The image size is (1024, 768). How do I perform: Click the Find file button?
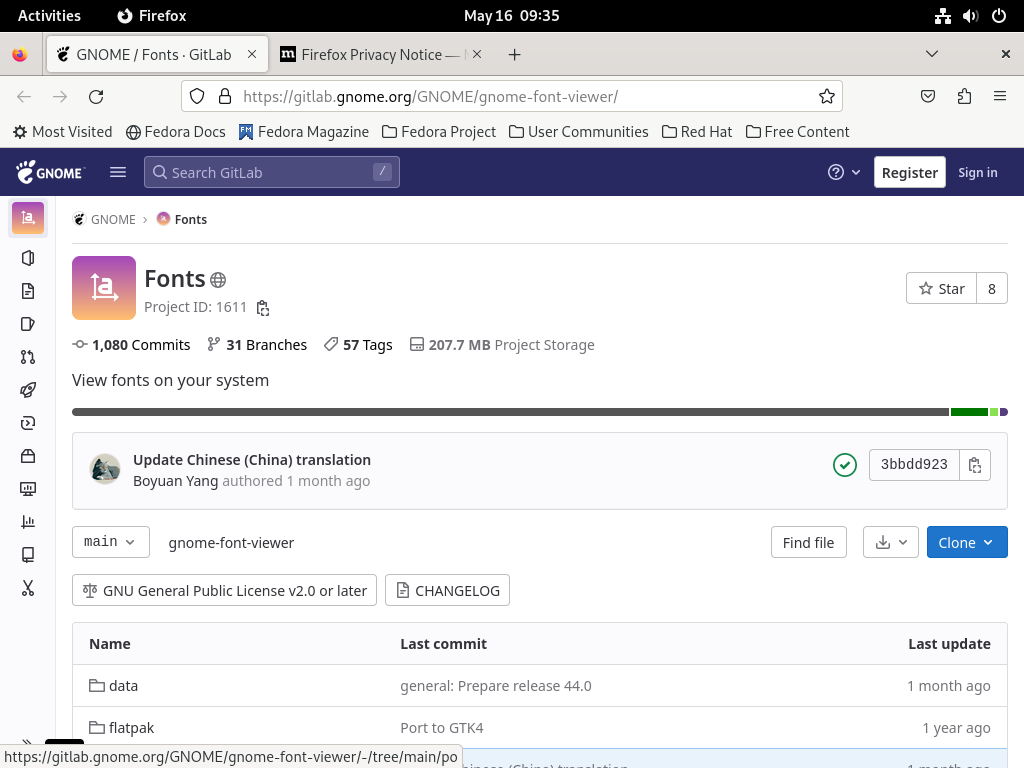coord(808,542)
